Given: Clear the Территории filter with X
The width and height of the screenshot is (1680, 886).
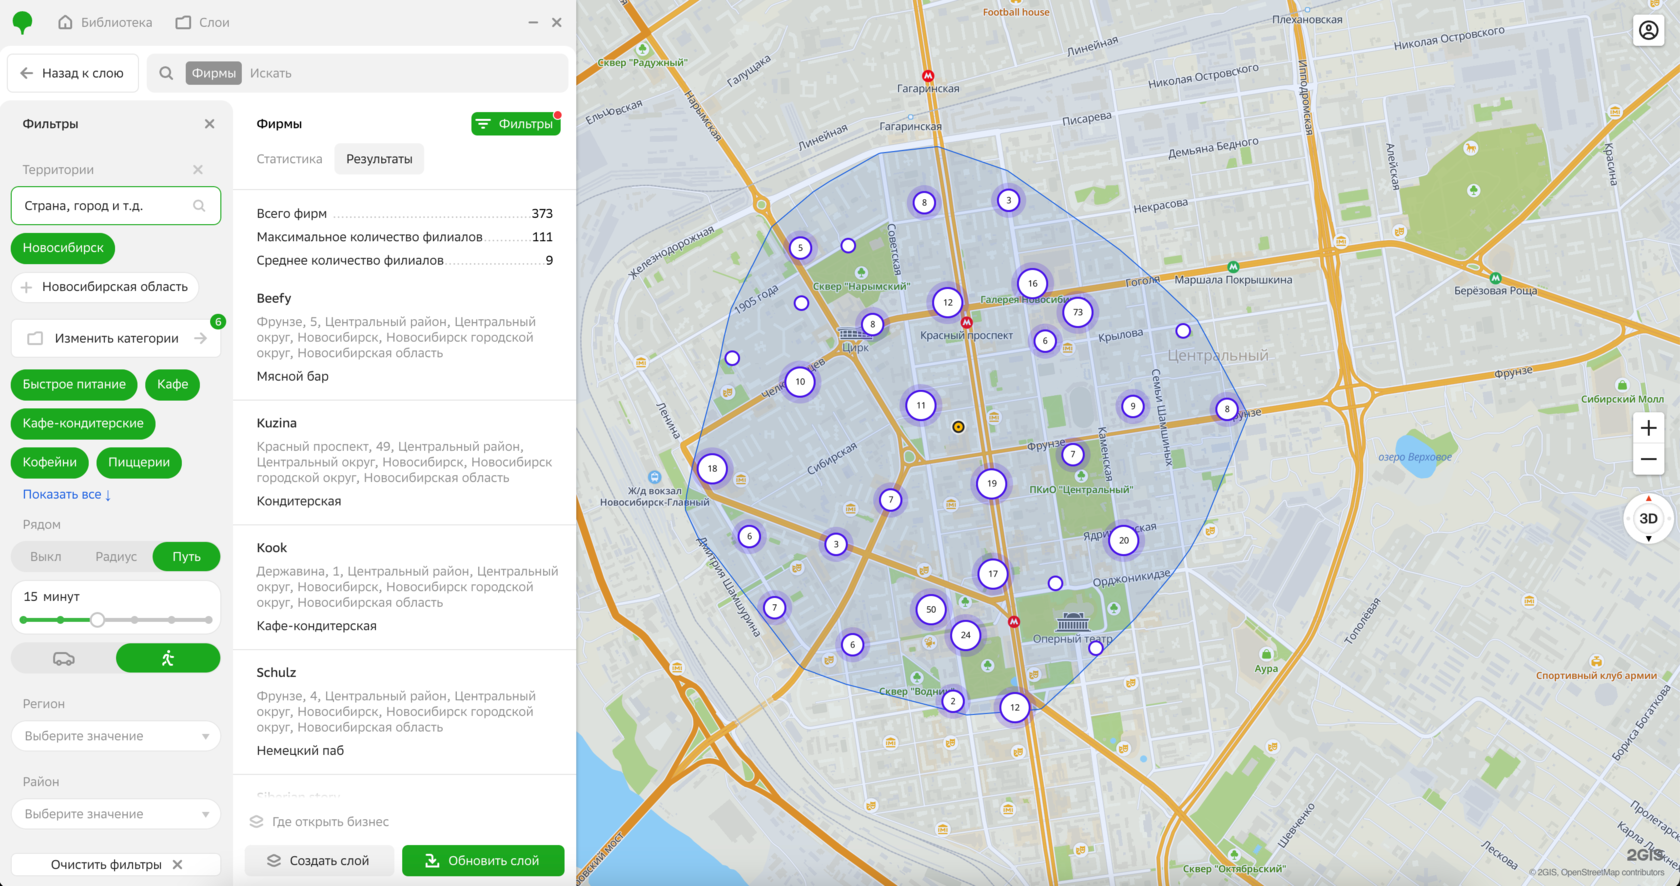Looking at the screenshot, I should (198, 170).
